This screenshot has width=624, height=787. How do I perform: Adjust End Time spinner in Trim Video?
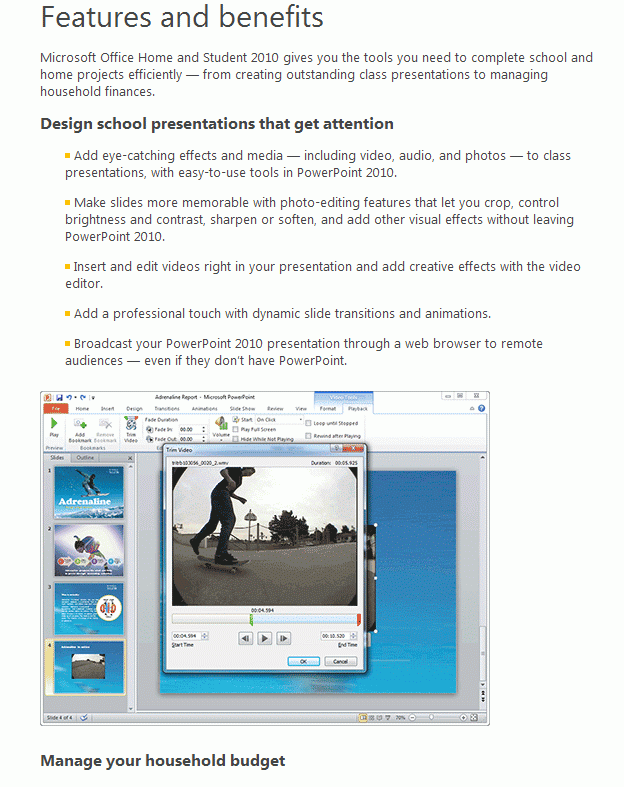click(353, 636)
